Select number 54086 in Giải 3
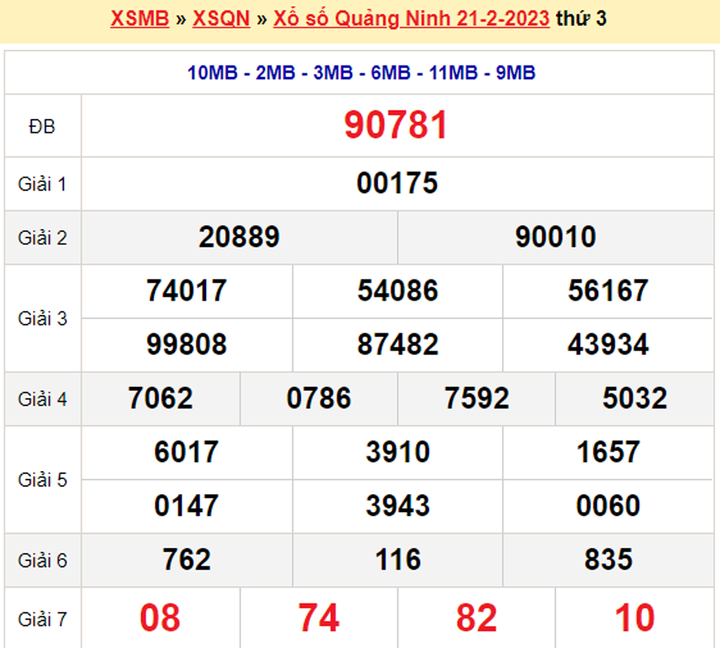The height and width of the screenshot is (648, 720). click(398, 291)
